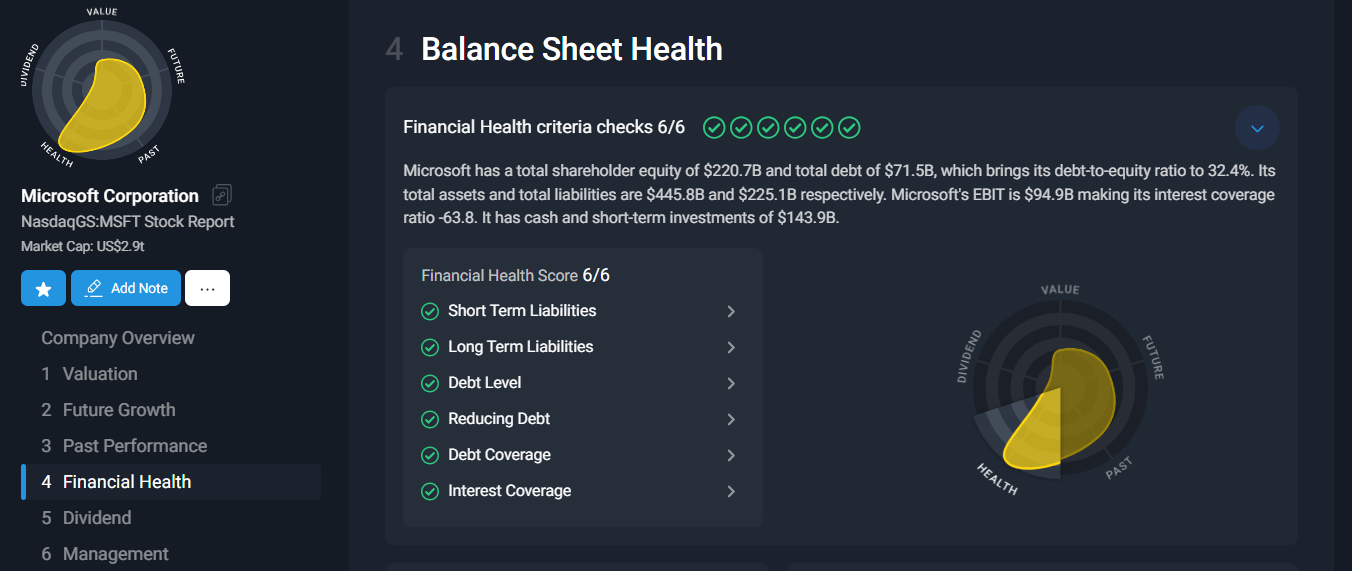Click the green check beside Short Term Liabilities
Screen dimensions: 1352x571
point(430,311)
